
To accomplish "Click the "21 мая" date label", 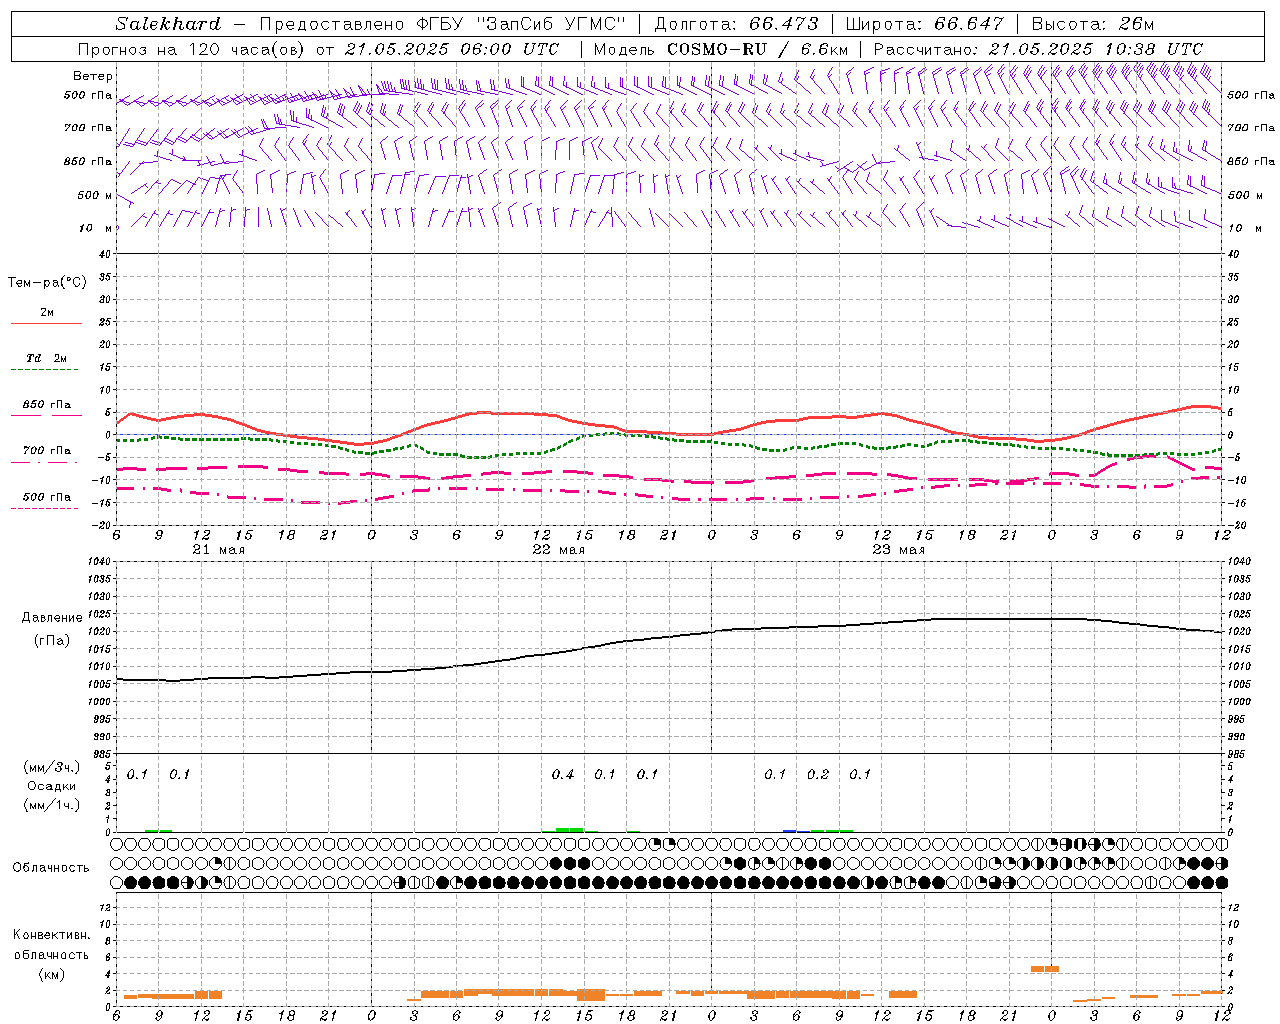I will point(219,550).
